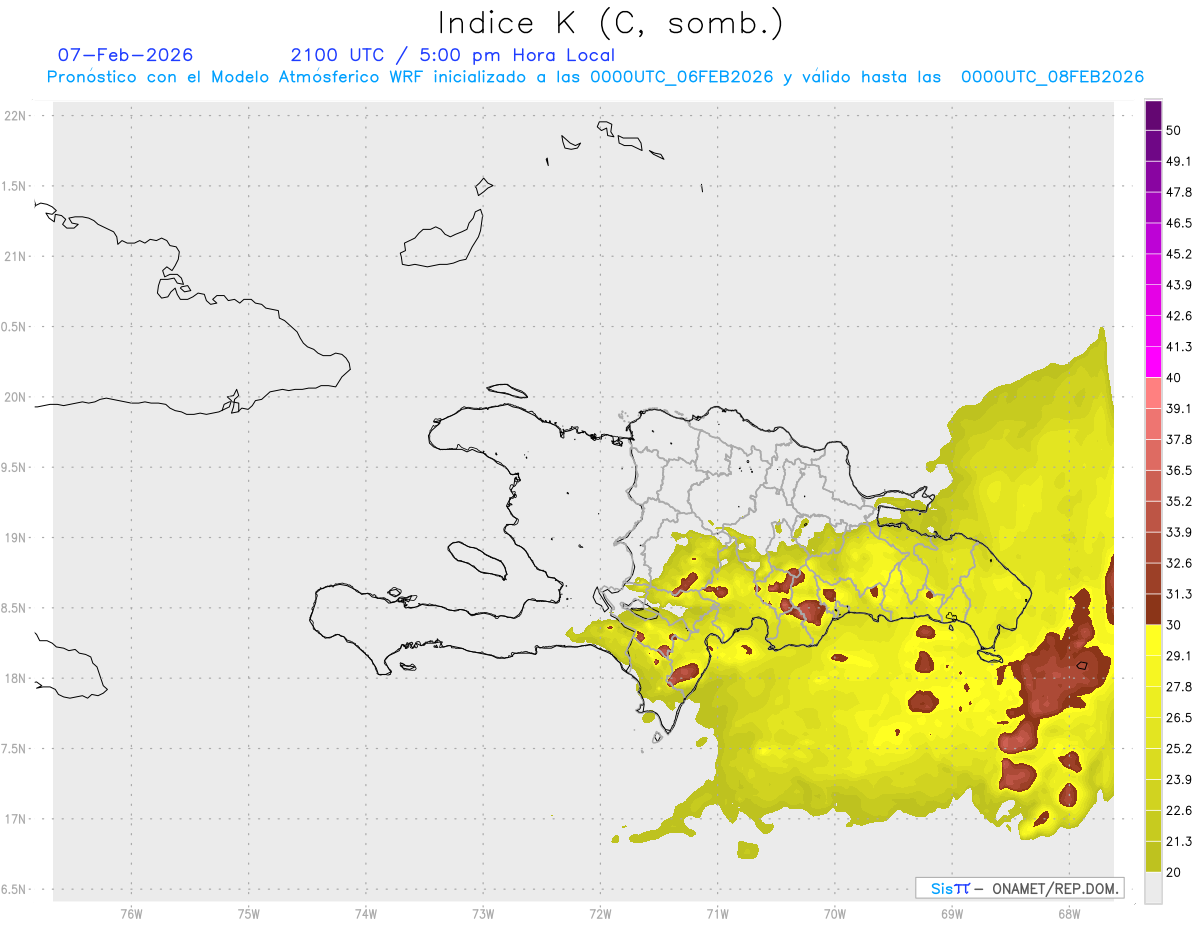Click the longitude label "73W"
The image size is (1200, 927).
click(483, 913)
